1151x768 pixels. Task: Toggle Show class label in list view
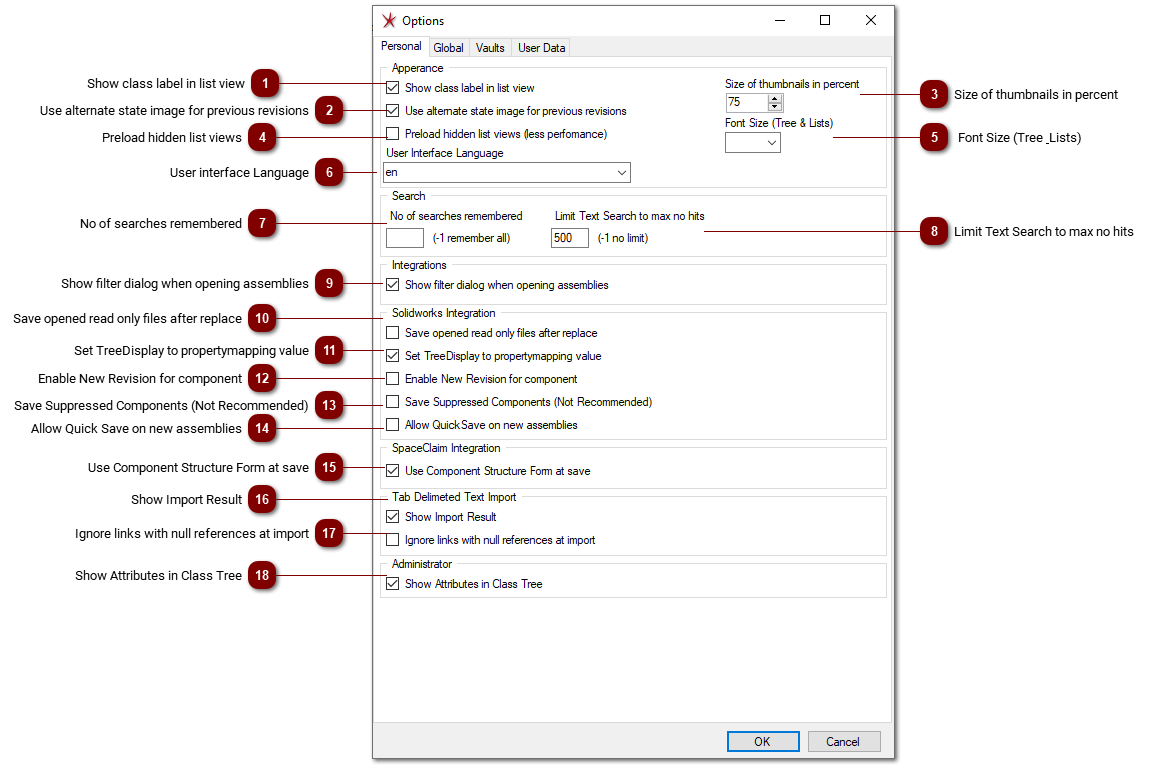click(x=393, y=88)
